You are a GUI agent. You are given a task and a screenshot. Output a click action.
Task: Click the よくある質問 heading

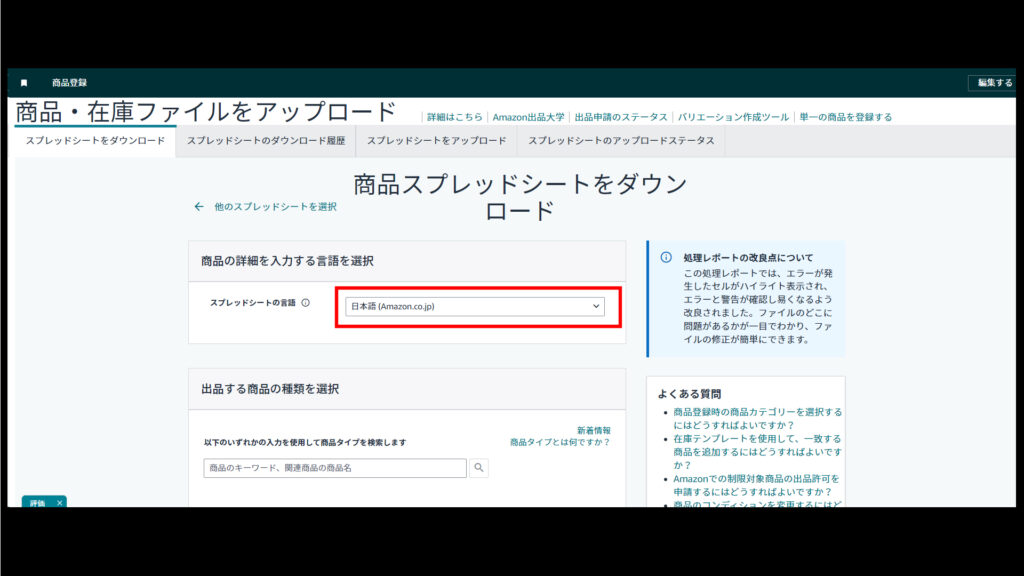pyautogui.click(x=689, y=394)
